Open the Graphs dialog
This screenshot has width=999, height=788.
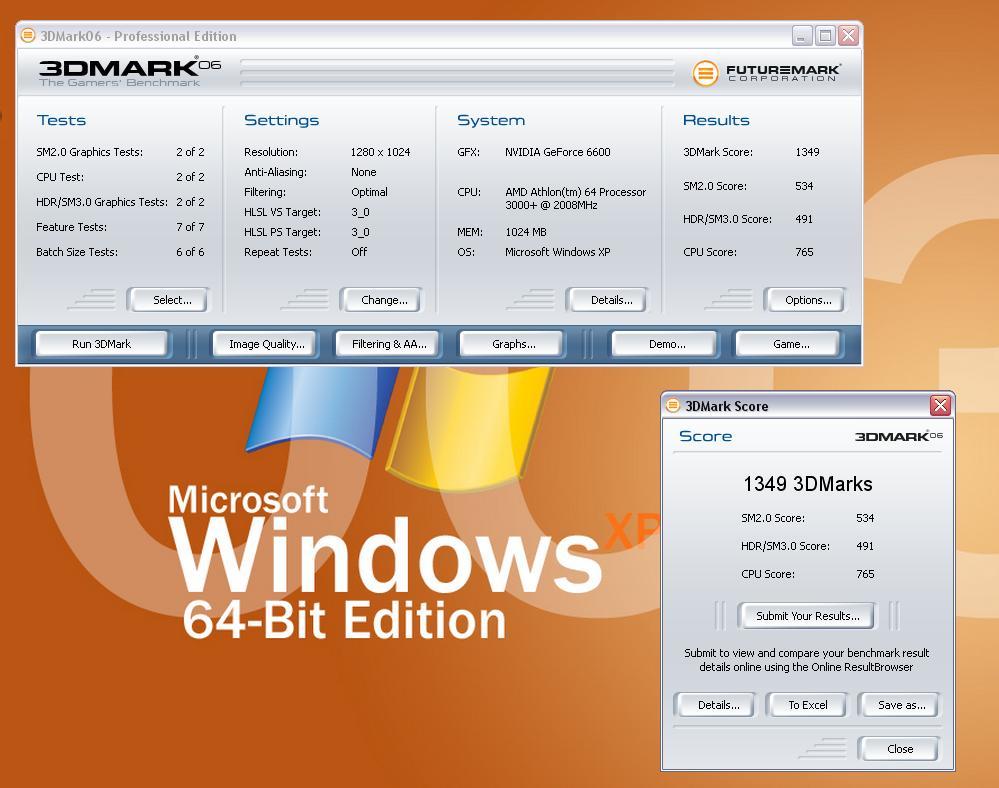[513, 344]
